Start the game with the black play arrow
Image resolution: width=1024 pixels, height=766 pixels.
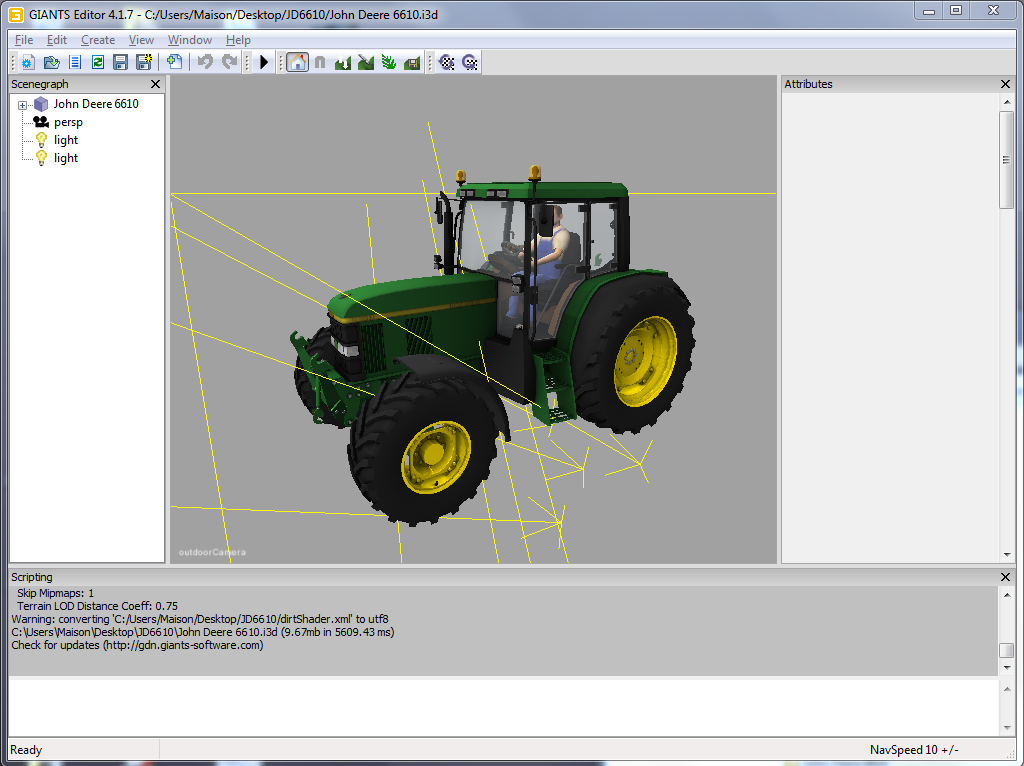point(264,62)
